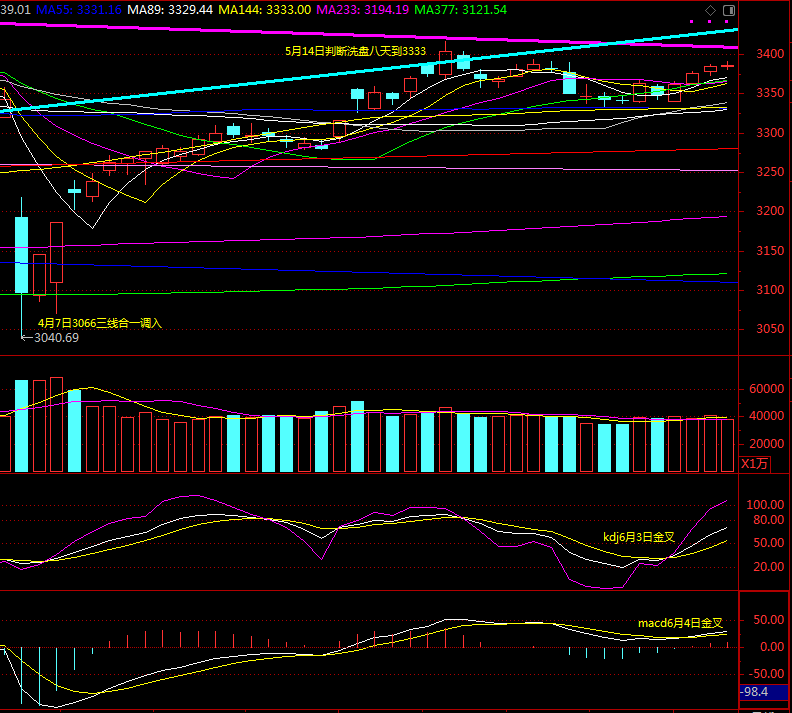Click the annotation 4月7日3066三线合一调入
Image resolution: width=792 pixels, height=713 pixels.
(x=100, y=323)
